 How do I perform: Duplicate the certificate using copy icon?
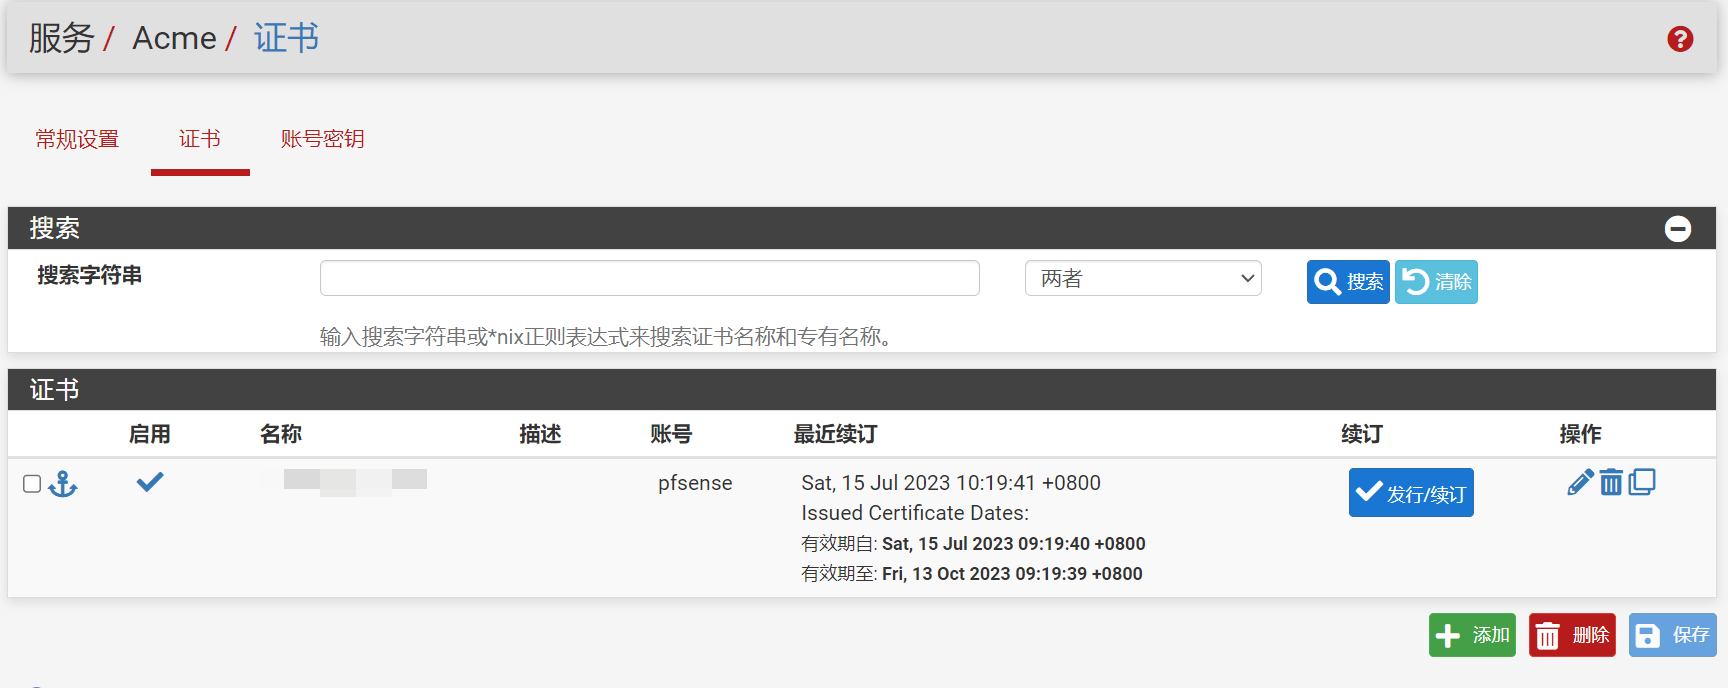tap(1642, 483)
